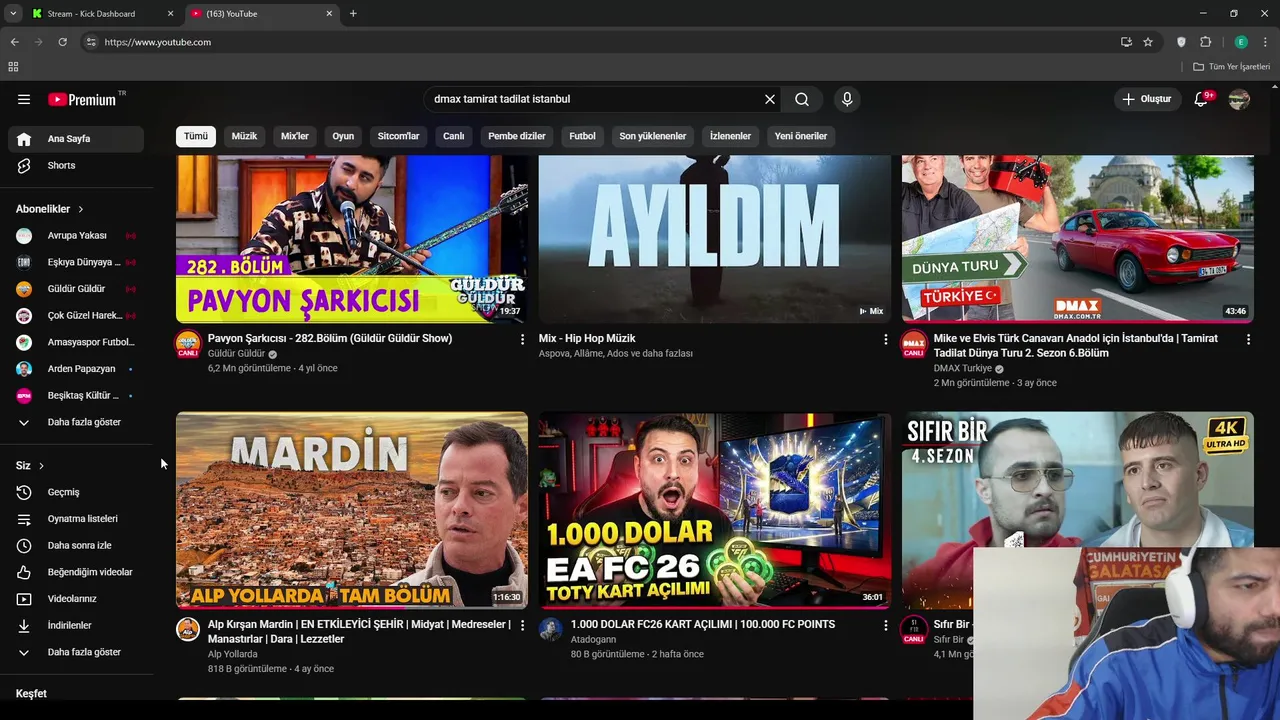Open the Tüm Yer İşaretleri bookmarks folder
Viewport: 1280px width, 720px height.
[1232, 67]
